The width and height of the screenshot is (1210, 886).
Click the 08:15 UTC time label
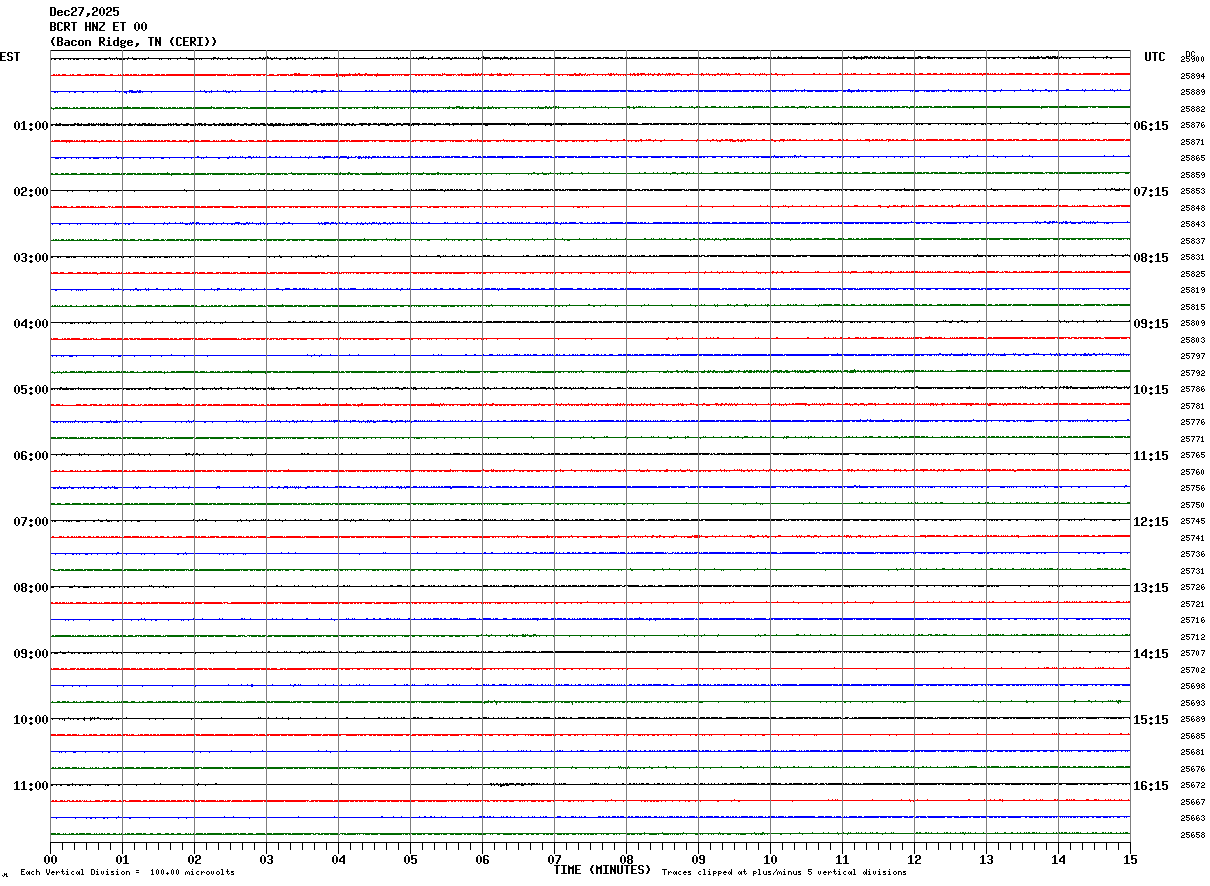(x=1151, y=258)
